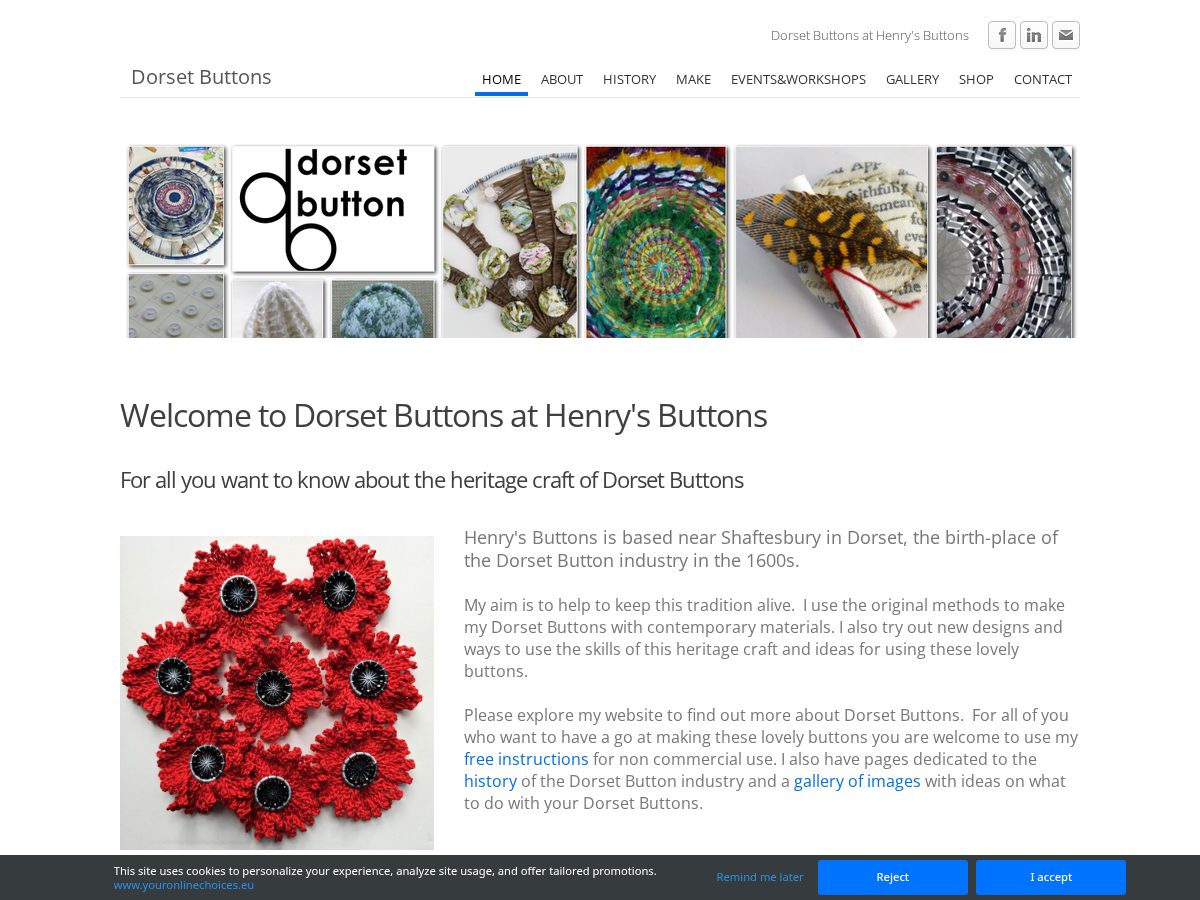Follow the free instructions link
Viewport: 1200px width, 900px height.
[526, 759]
